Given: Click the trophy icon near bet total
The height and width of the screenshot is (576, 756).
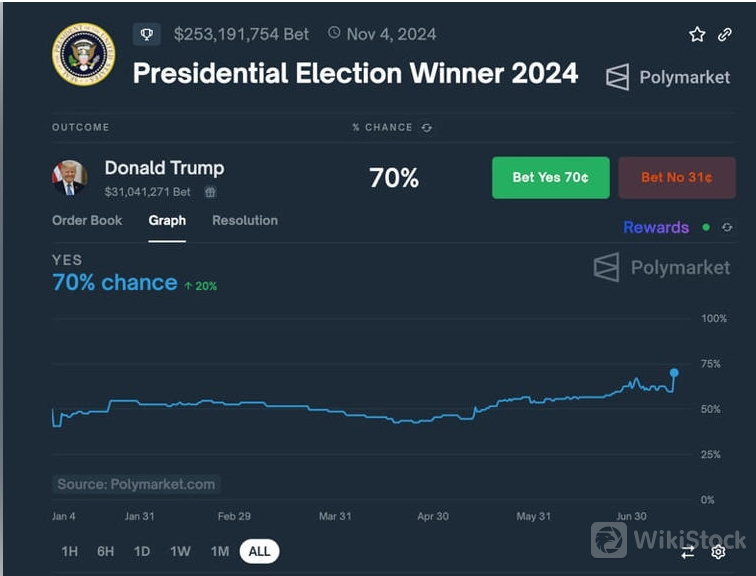Looking at the screenshot, I should coord(146,34).
